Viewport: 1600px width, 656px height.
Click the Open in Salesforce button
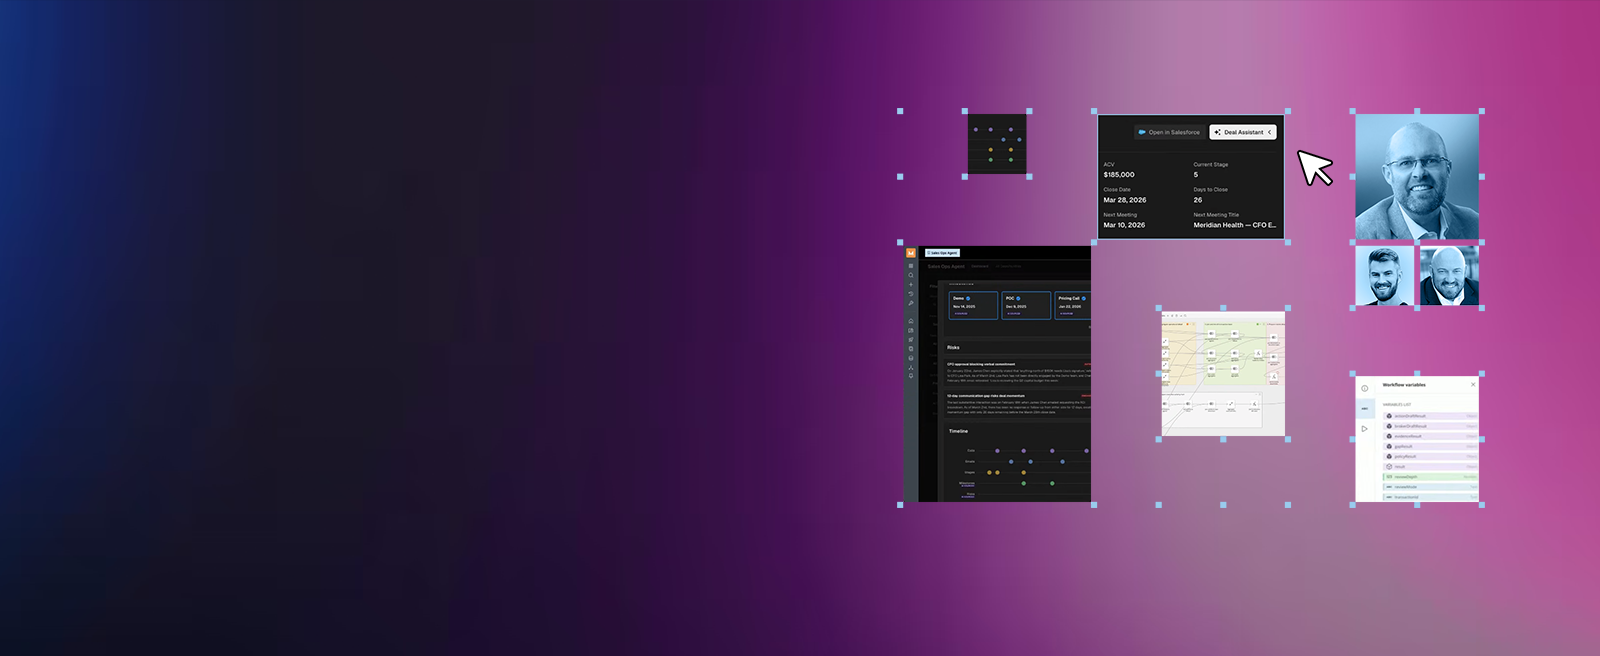point(1169,132)
